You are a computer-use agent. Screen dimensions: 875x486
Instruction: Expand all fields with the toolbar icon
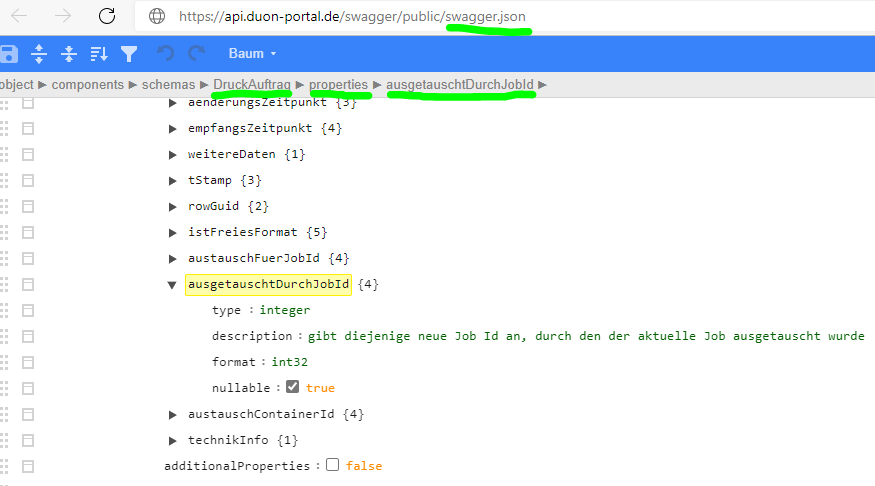39,53
